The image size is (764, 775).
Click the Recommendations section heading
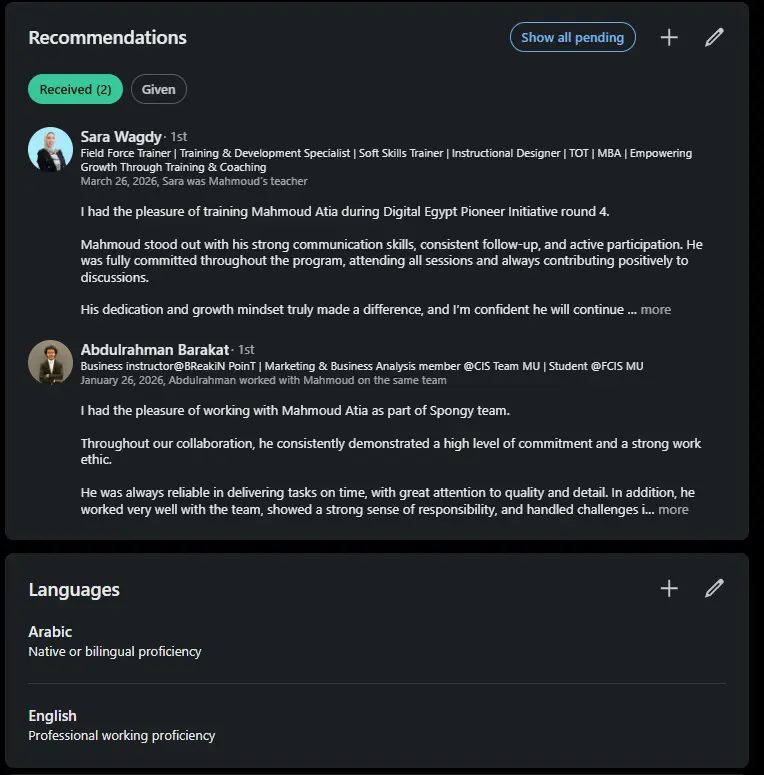107,38
